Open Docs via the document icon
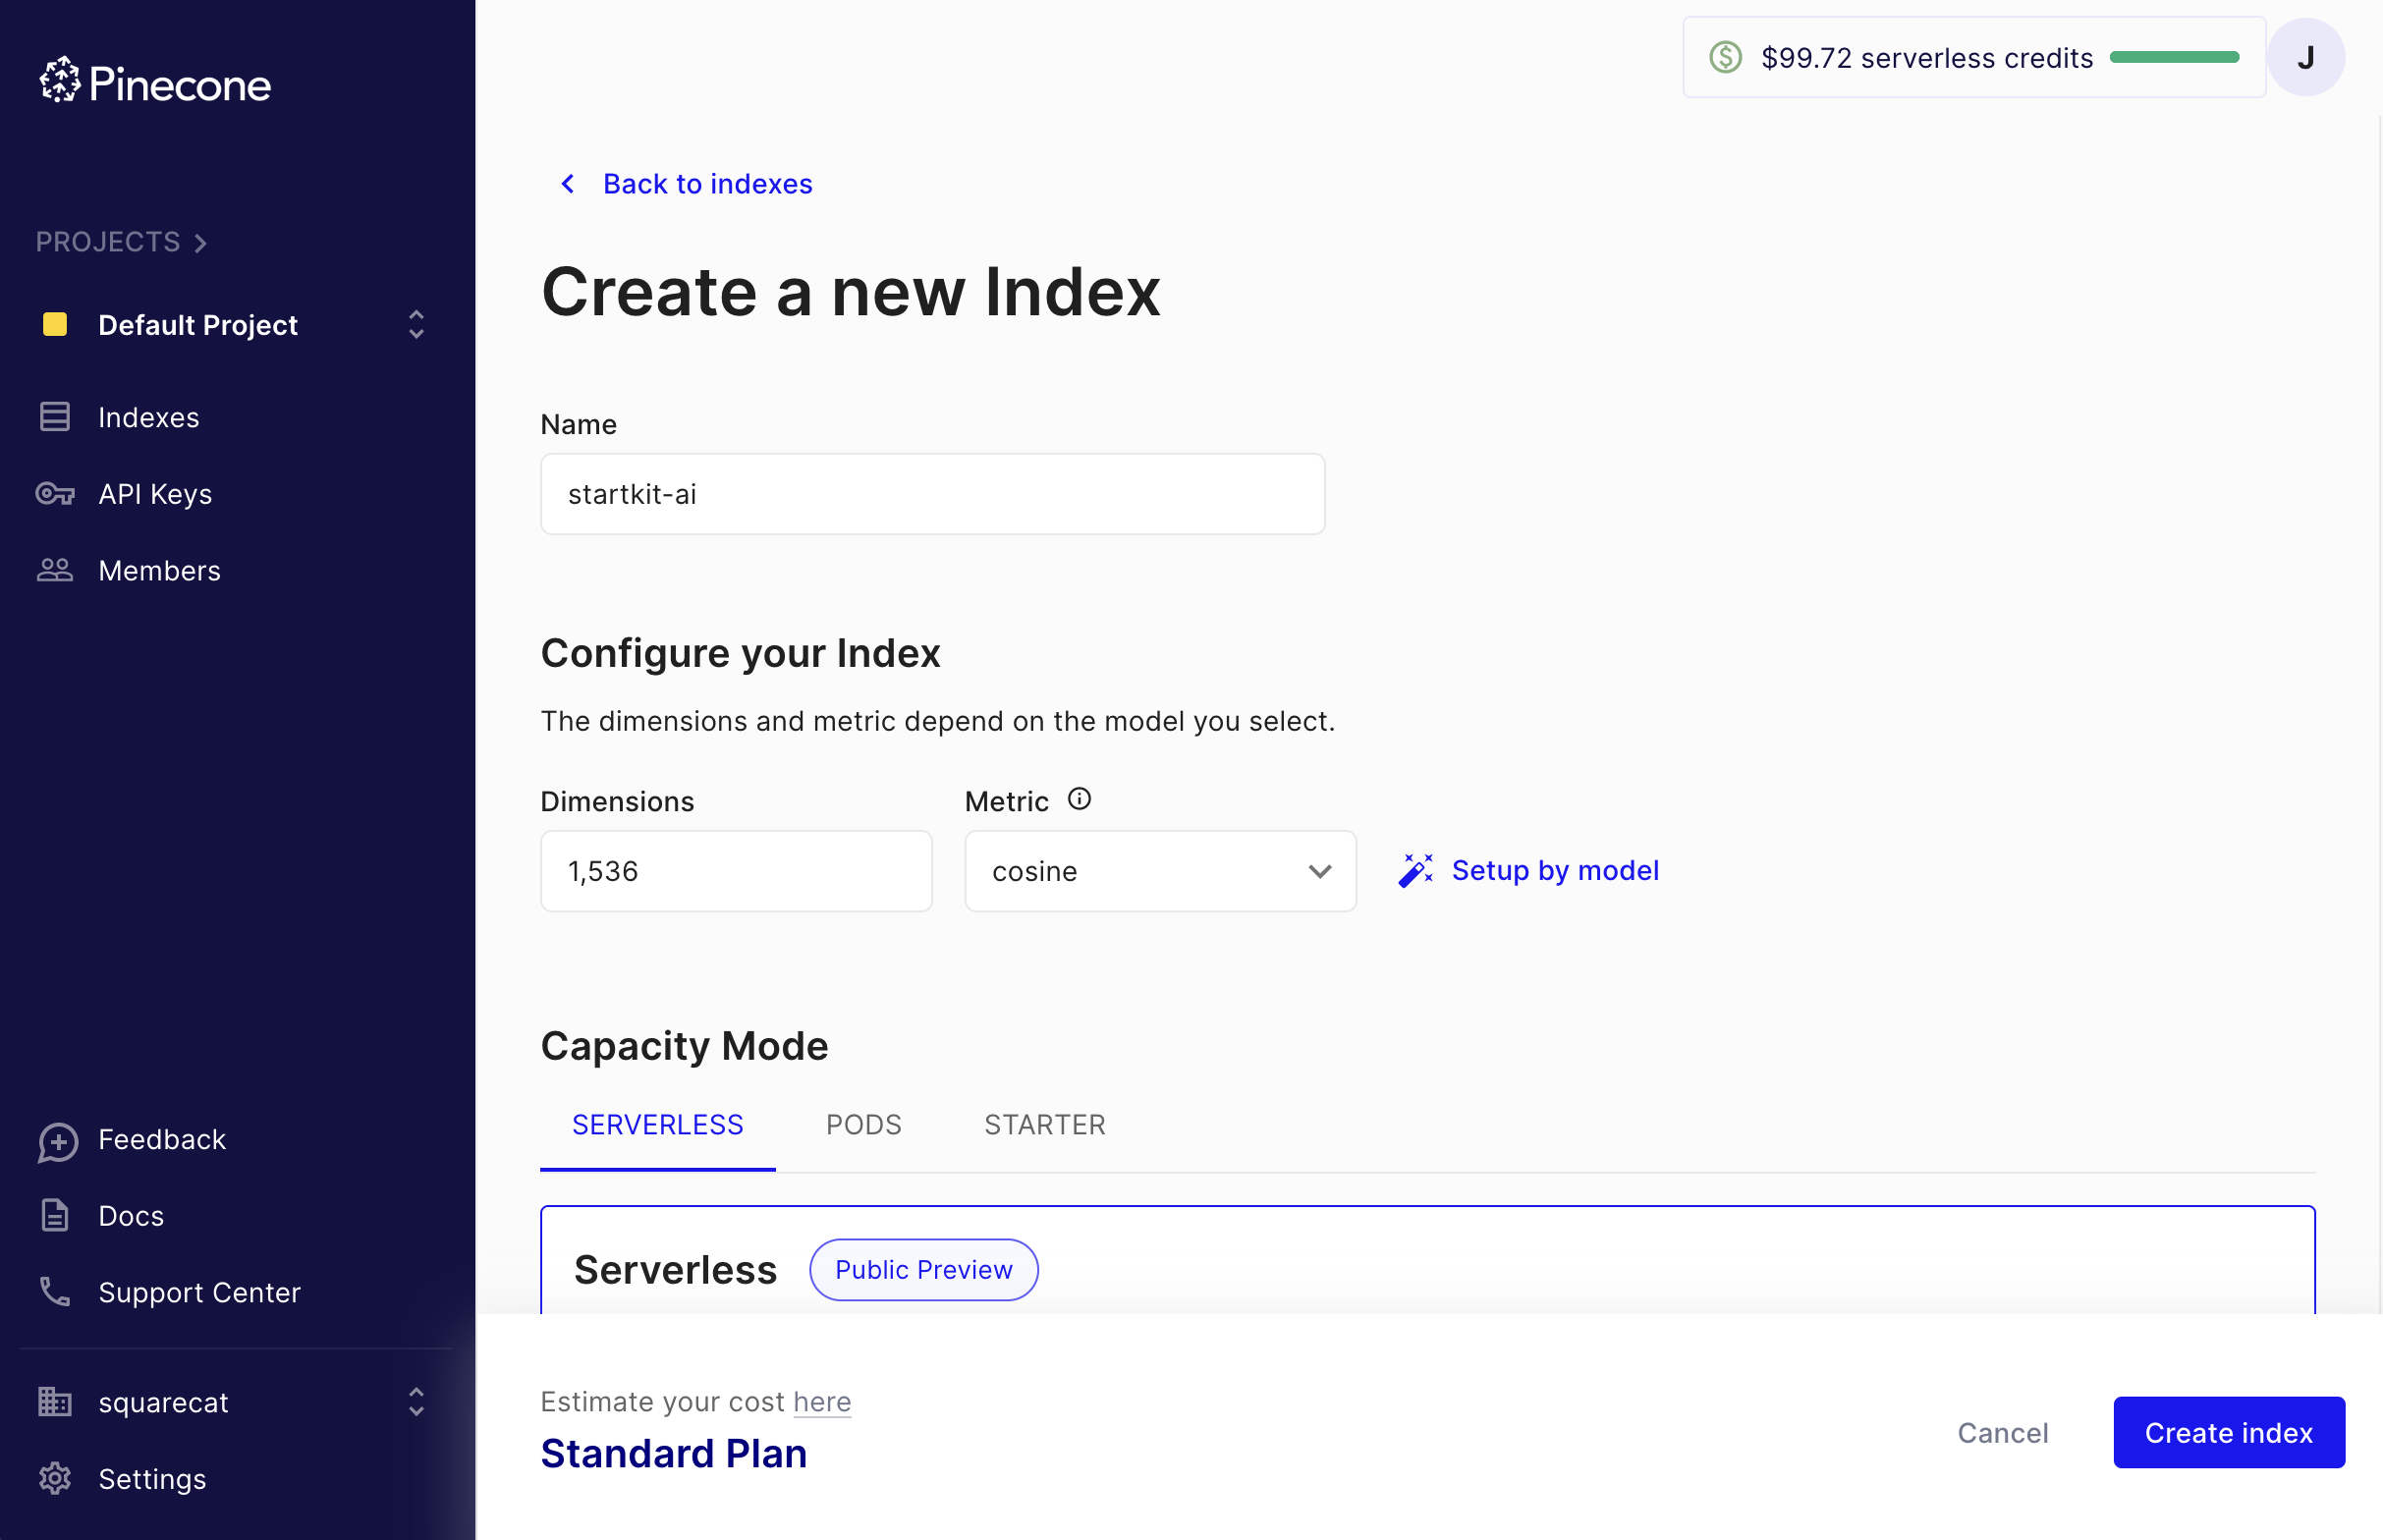 (x=55, y=1215)
